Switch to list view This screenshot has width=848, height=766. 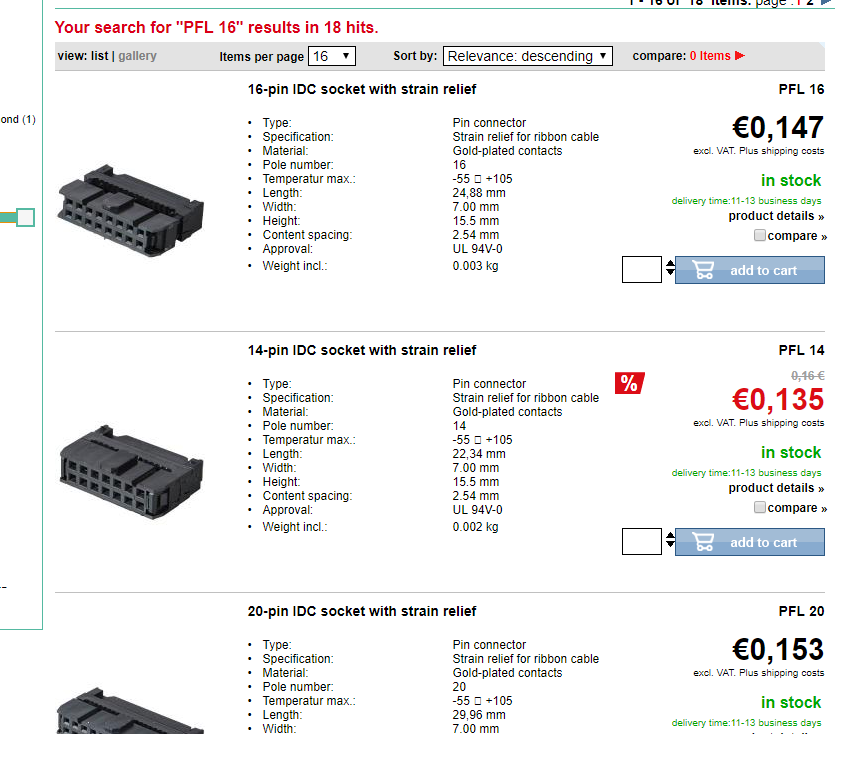pos(99,56)
